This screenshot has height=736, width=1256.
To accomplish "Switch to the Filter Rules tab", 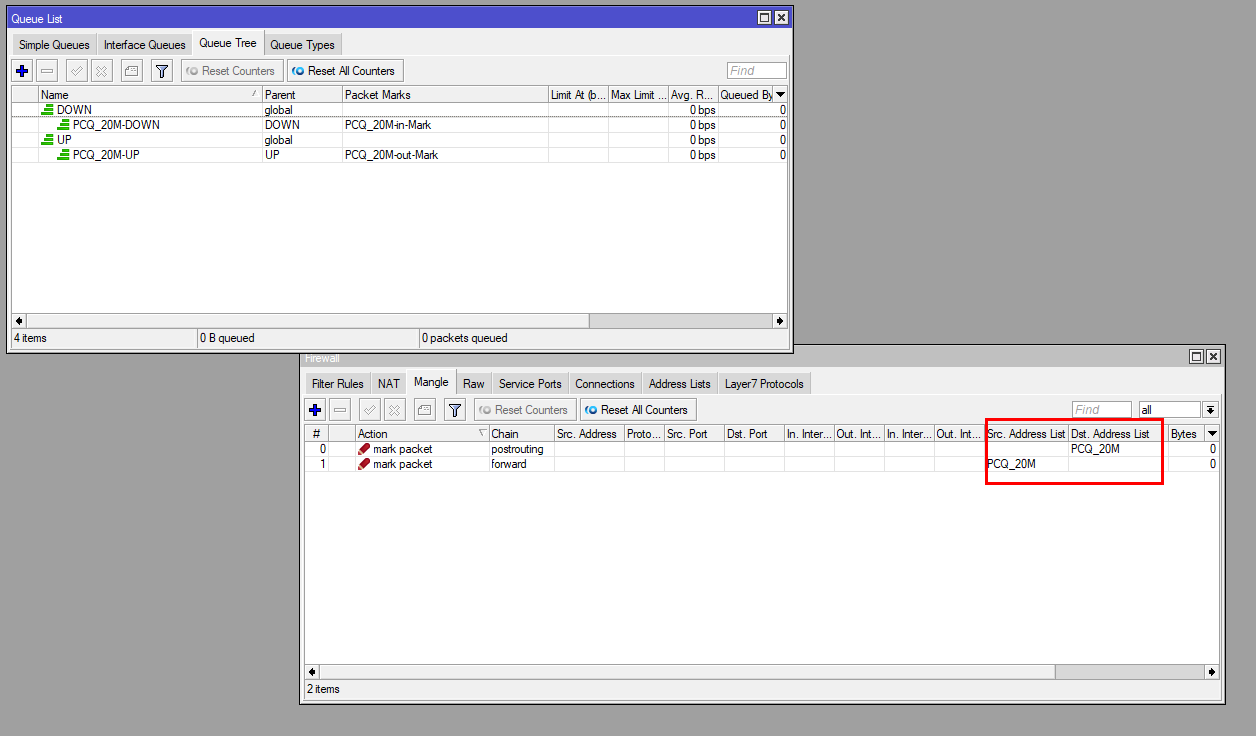I will 337,384.
